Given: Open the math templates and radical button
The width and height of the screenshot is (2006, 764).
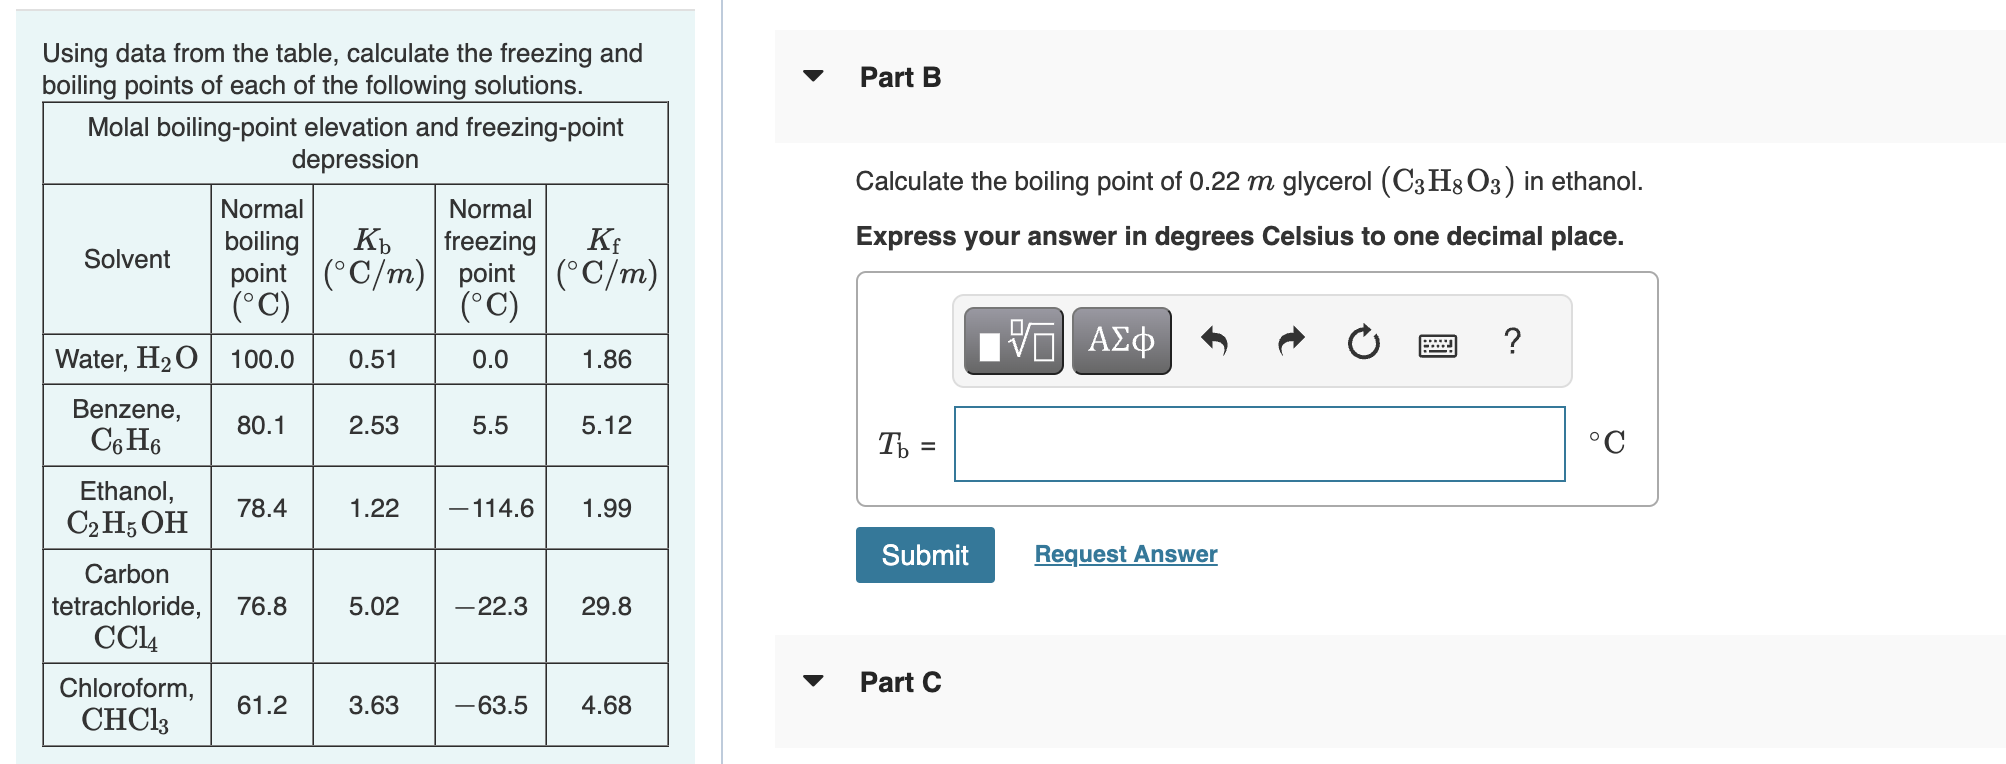Looking at the screenshot, I should tap(1014, 341).
